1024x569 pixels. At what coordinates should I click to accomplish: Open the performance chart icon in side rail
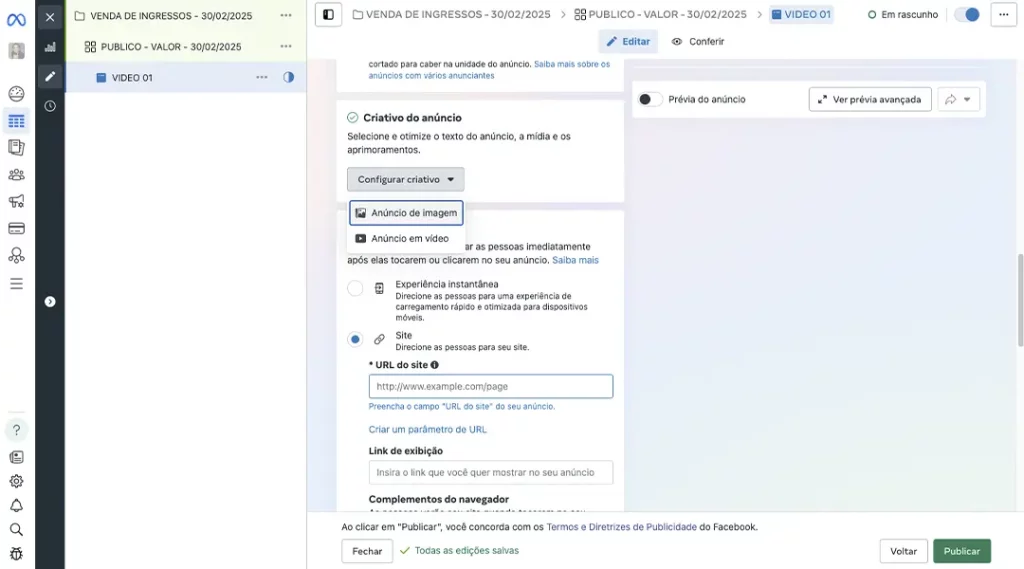click(50, 47)
